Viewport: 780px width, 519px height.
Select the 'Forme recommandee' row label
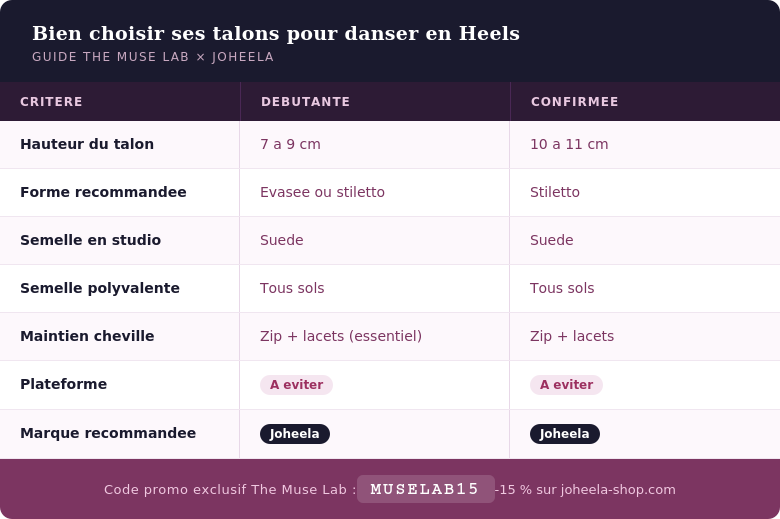click(103, 192)
